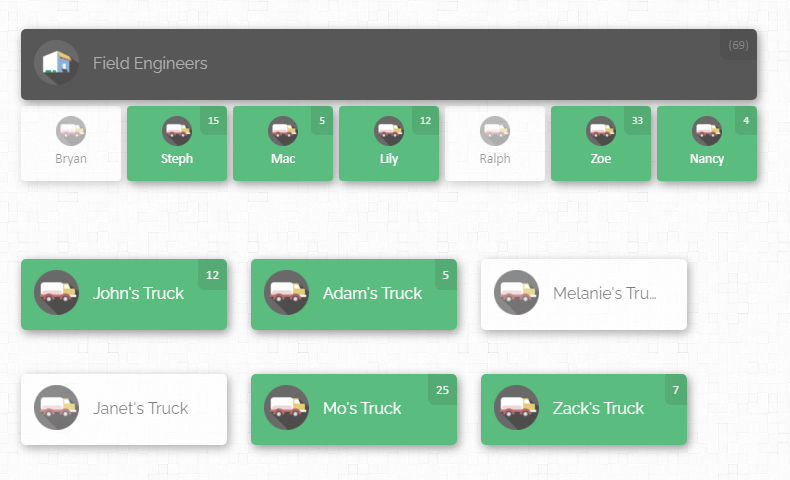The width and height of the screenshot is (790, 480).
Task: Open the Lily engineer tile
Action: click(389, 146)
